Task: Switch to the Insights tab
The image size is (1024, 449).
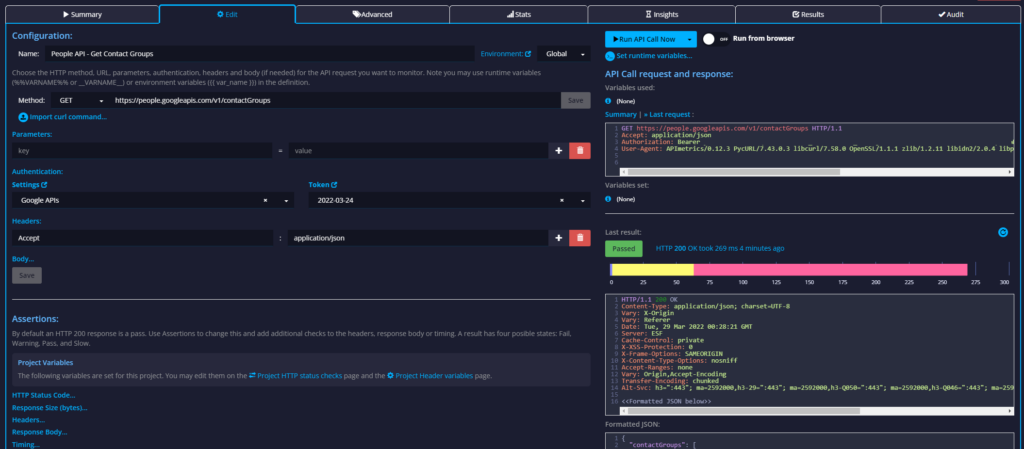Action: pos(662,14)
